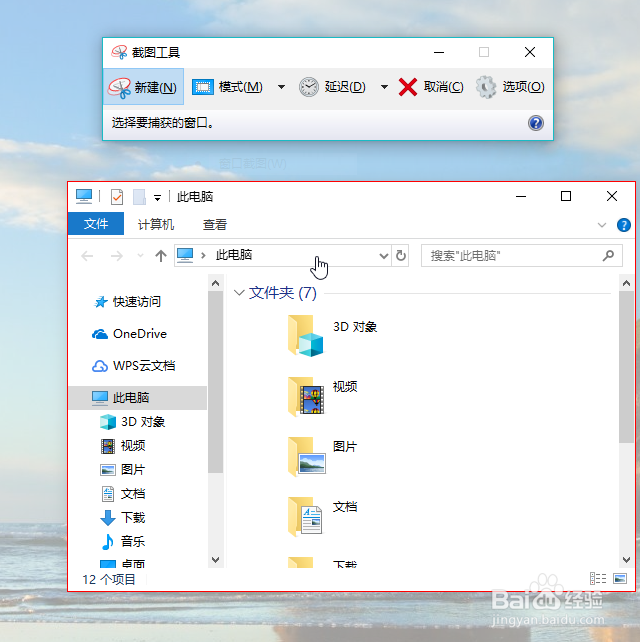Click the address bar computer icon
The height and width of the screenshot is (642, 640).
185,255
